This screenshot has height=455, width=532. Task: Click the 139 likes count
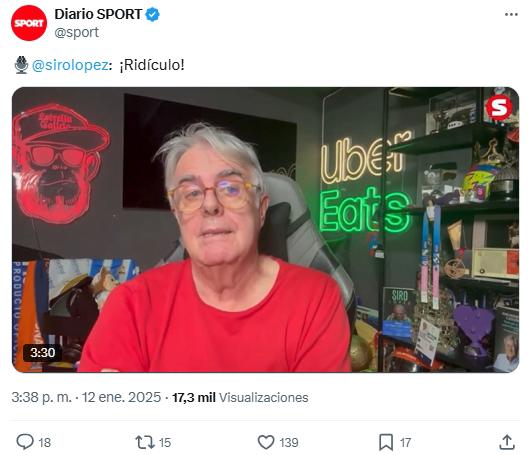pyautogui.click(x=289, y=443)
